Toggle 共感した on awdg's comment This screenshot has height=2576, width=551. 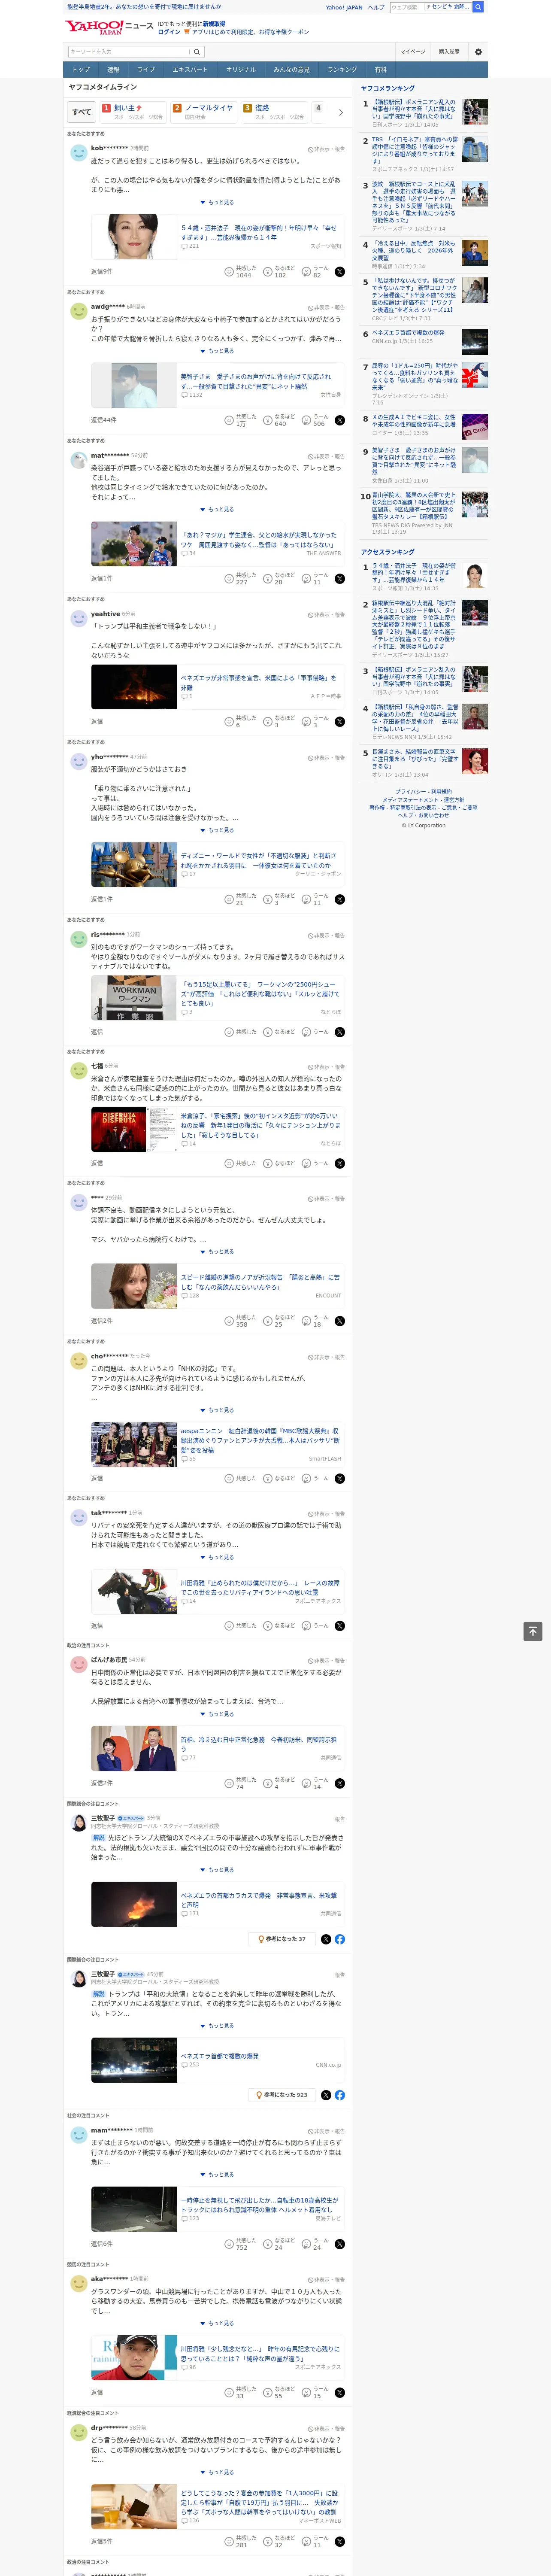pyautogui.click(x=241, y=420)
